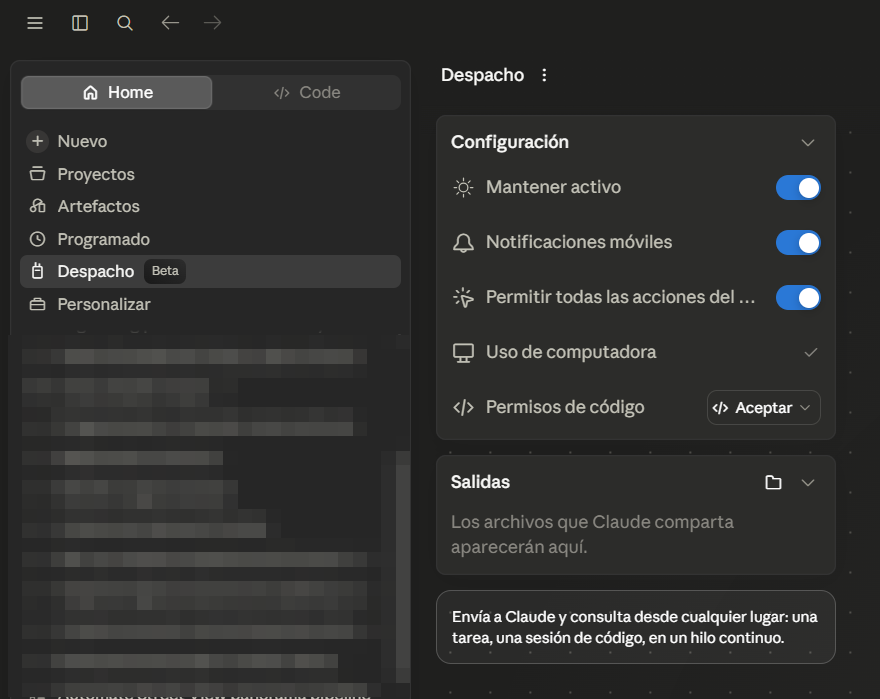Click the monitor icon beside Uso de computadora
Viewport: 880px width, 699px height.
point(463,353)
